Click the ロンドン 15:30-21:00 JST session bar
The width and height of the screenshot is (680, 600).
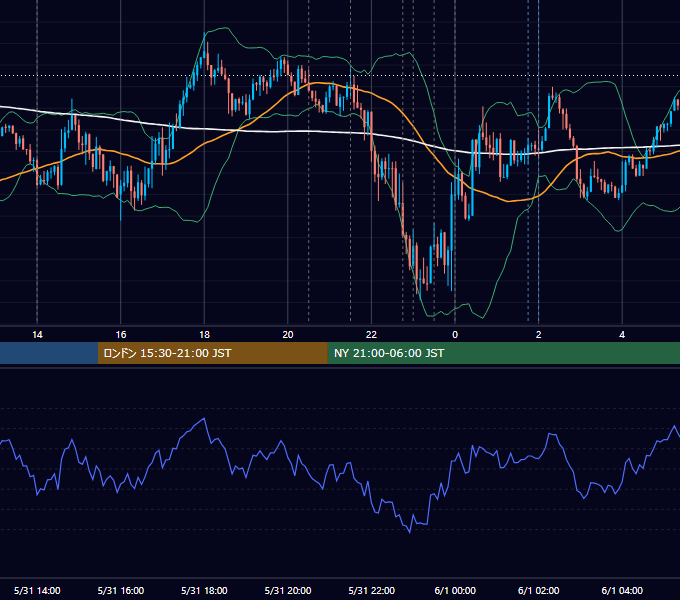(212, 353)
